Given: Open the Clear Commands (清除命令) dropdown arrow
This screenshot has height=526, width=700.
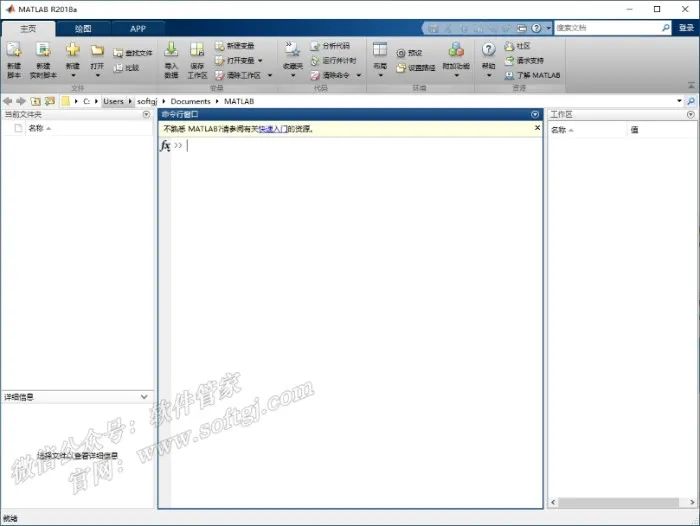Looking at the screenshot, I should point(359,75).
